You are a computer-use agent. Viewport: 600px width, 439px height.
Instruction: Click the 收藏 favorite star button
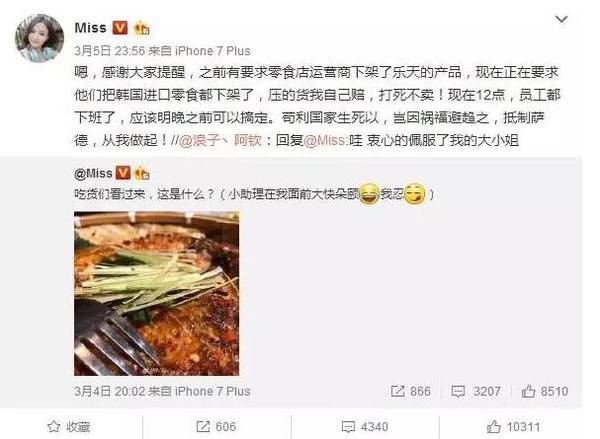[69, 427]
